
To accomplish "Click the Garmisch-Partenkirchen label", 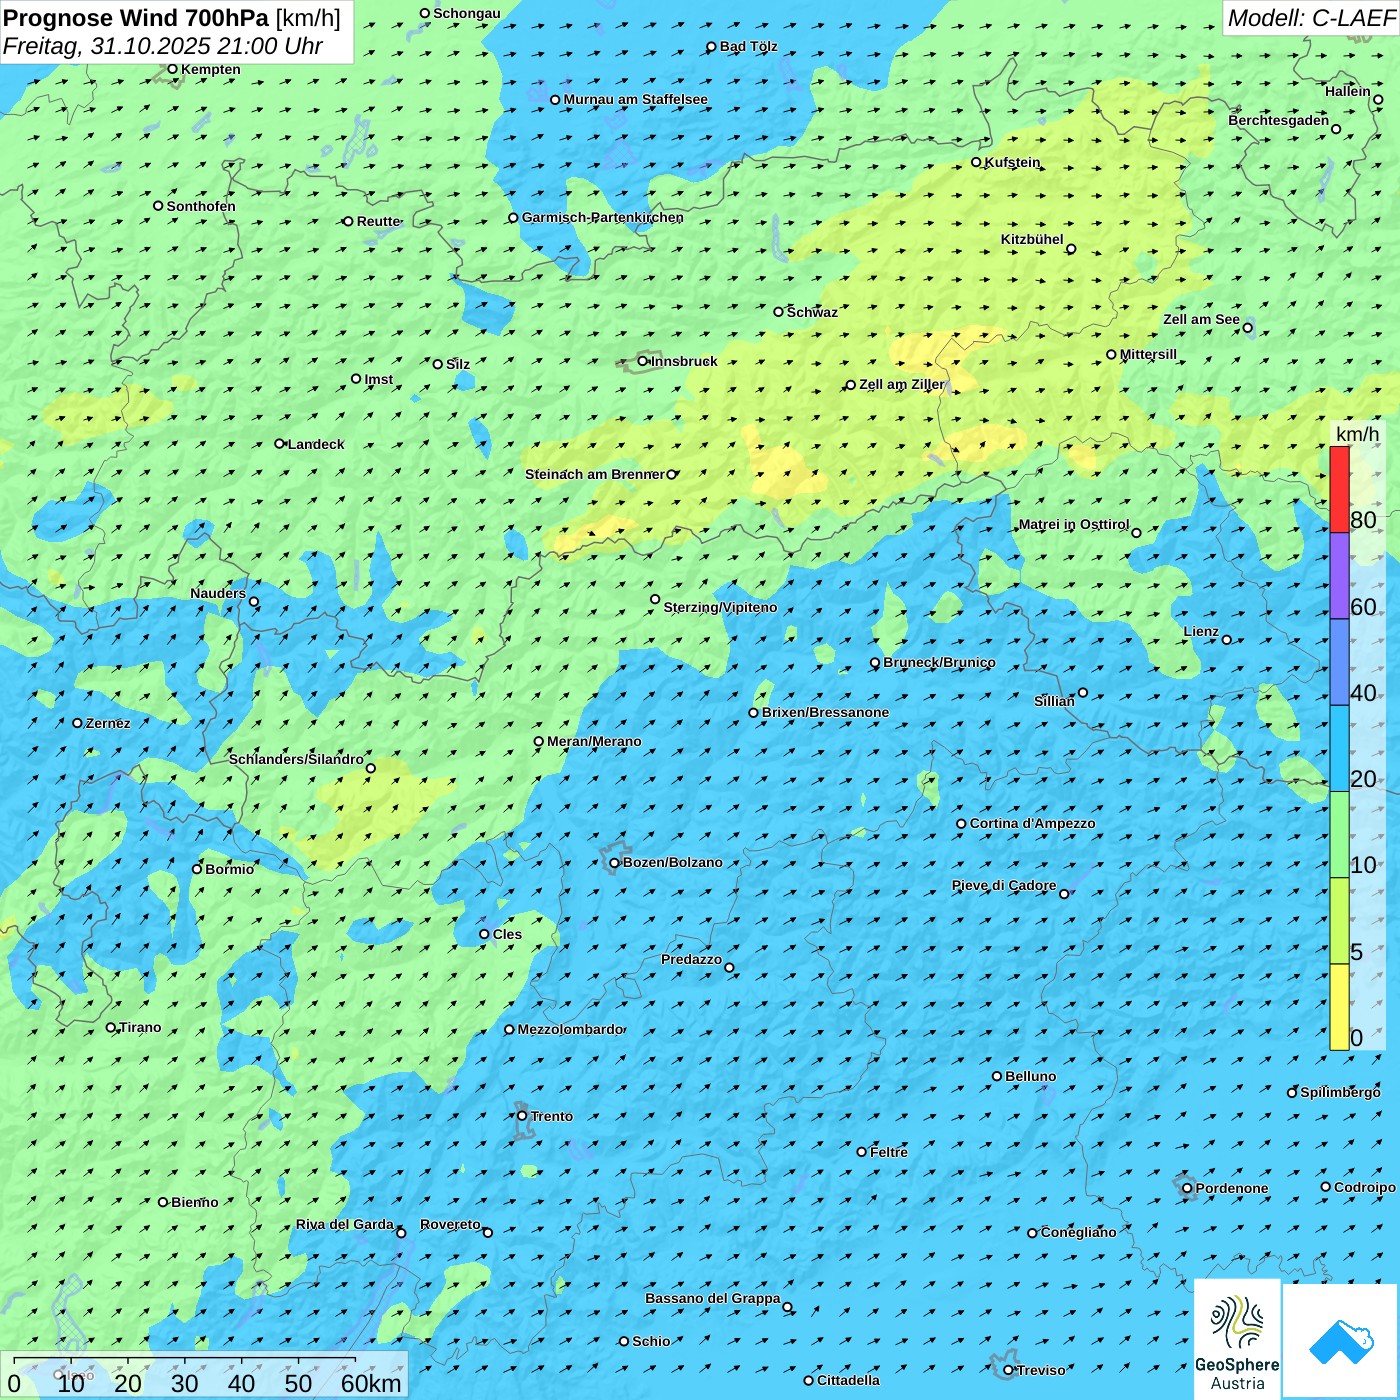I will click(x=603, y=217).
